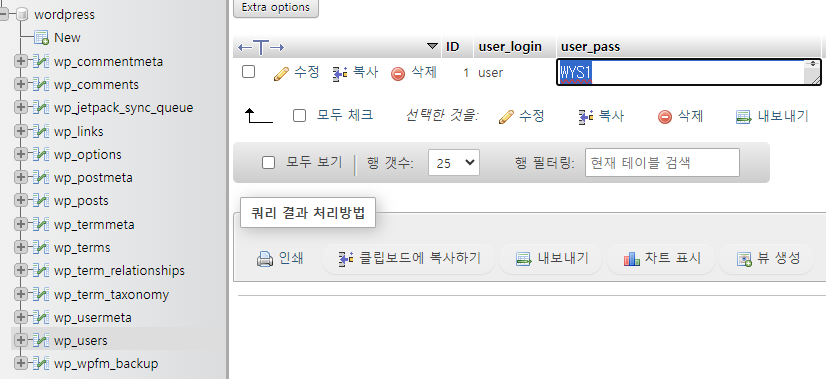Expand the wp_postmeta tree node
The image size is (826, 379).
click(21, 178)
